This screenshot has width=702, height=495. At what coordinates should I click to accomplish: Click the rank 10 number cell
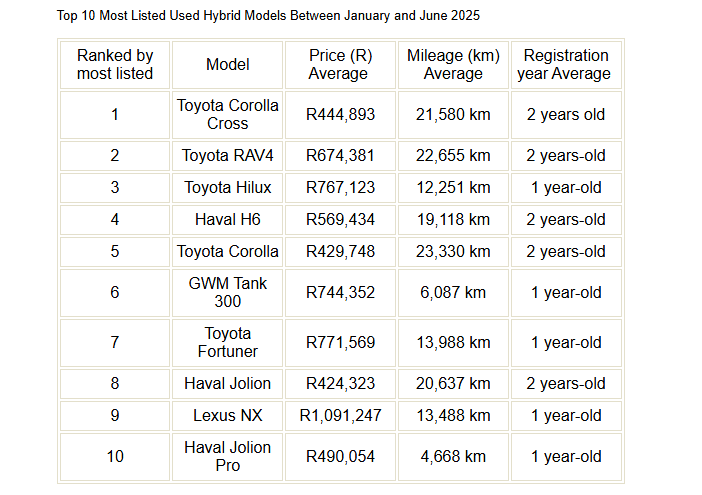(115, 457)
